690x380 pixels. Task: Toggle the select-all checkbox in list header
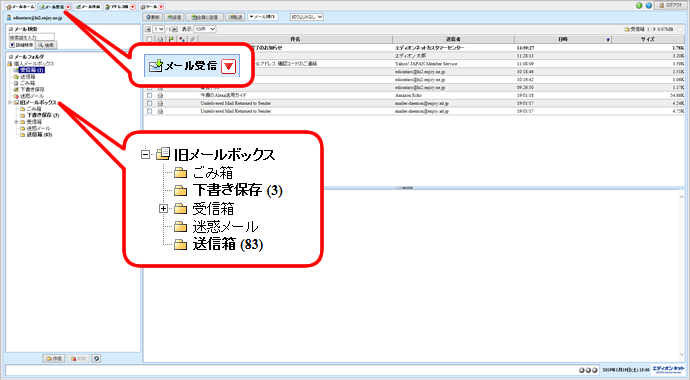150,40
